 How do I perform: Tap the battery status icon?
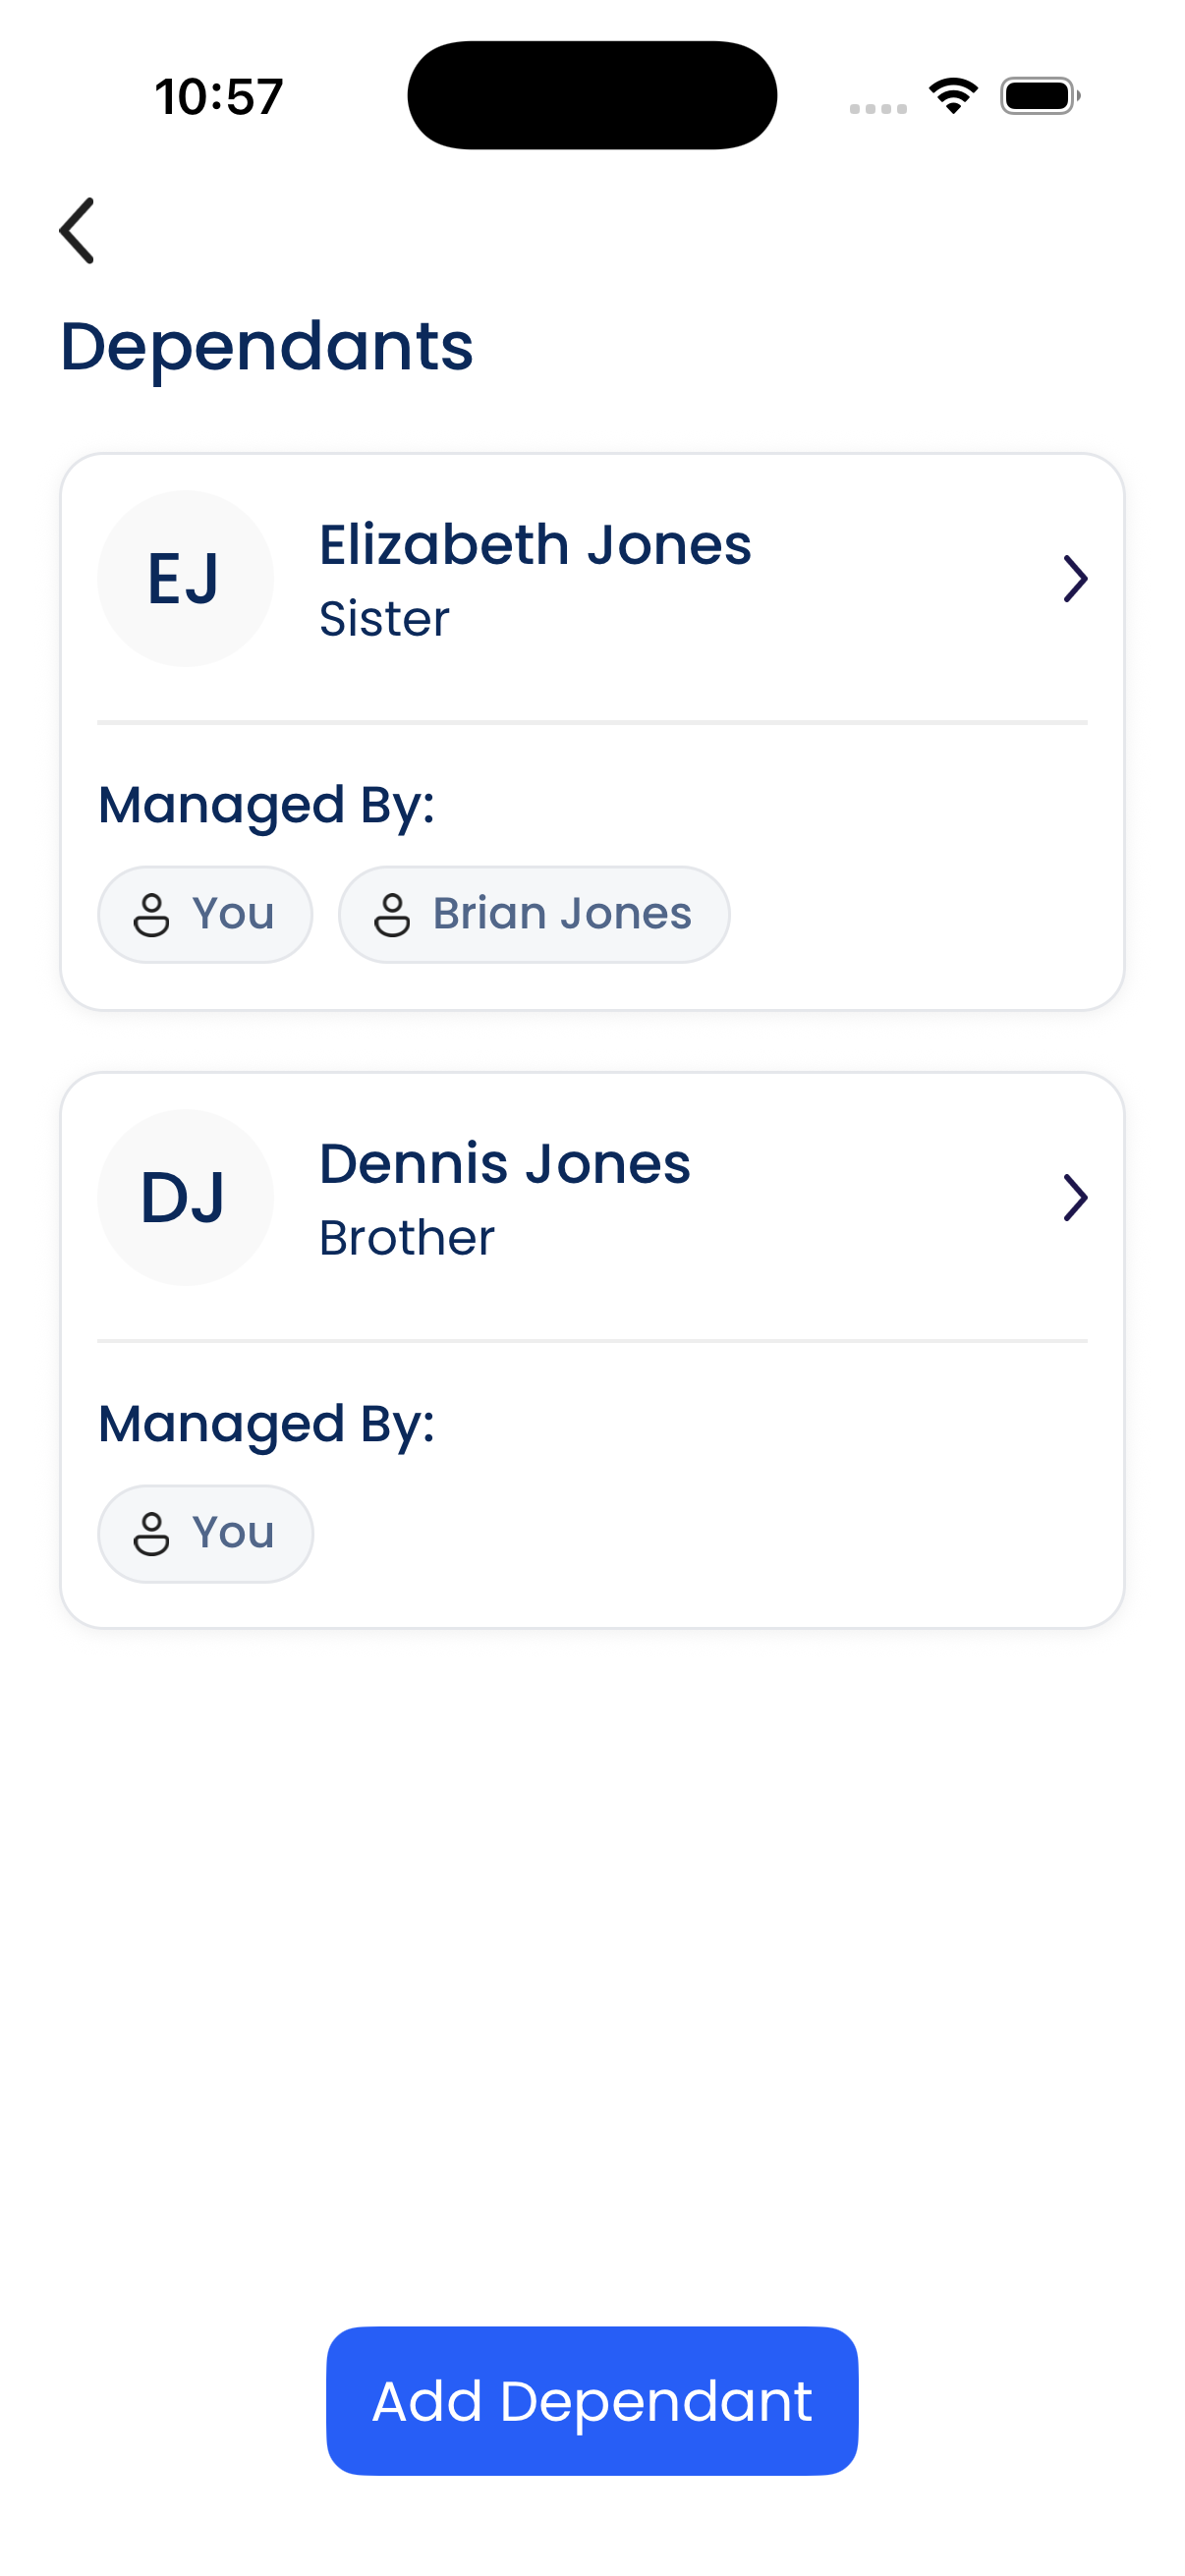point(1039,96)
